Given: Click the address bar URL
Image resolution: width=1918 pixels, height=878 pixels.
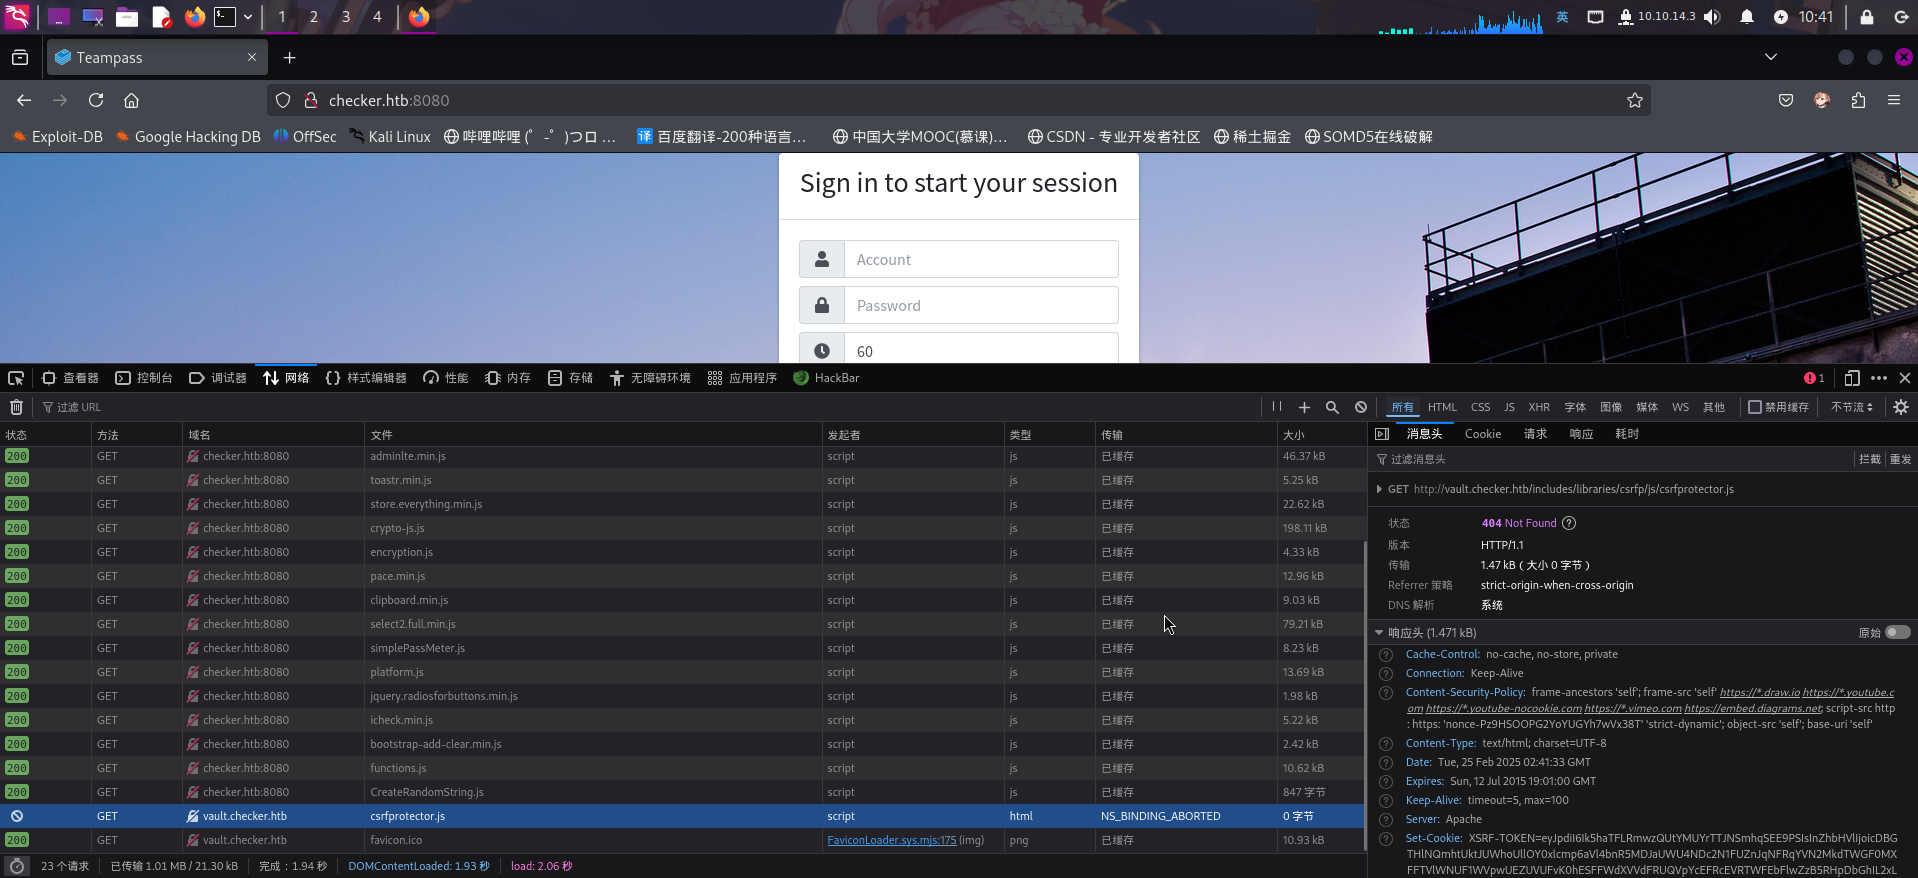Looking at the screenshot, I should click(389, 100).
